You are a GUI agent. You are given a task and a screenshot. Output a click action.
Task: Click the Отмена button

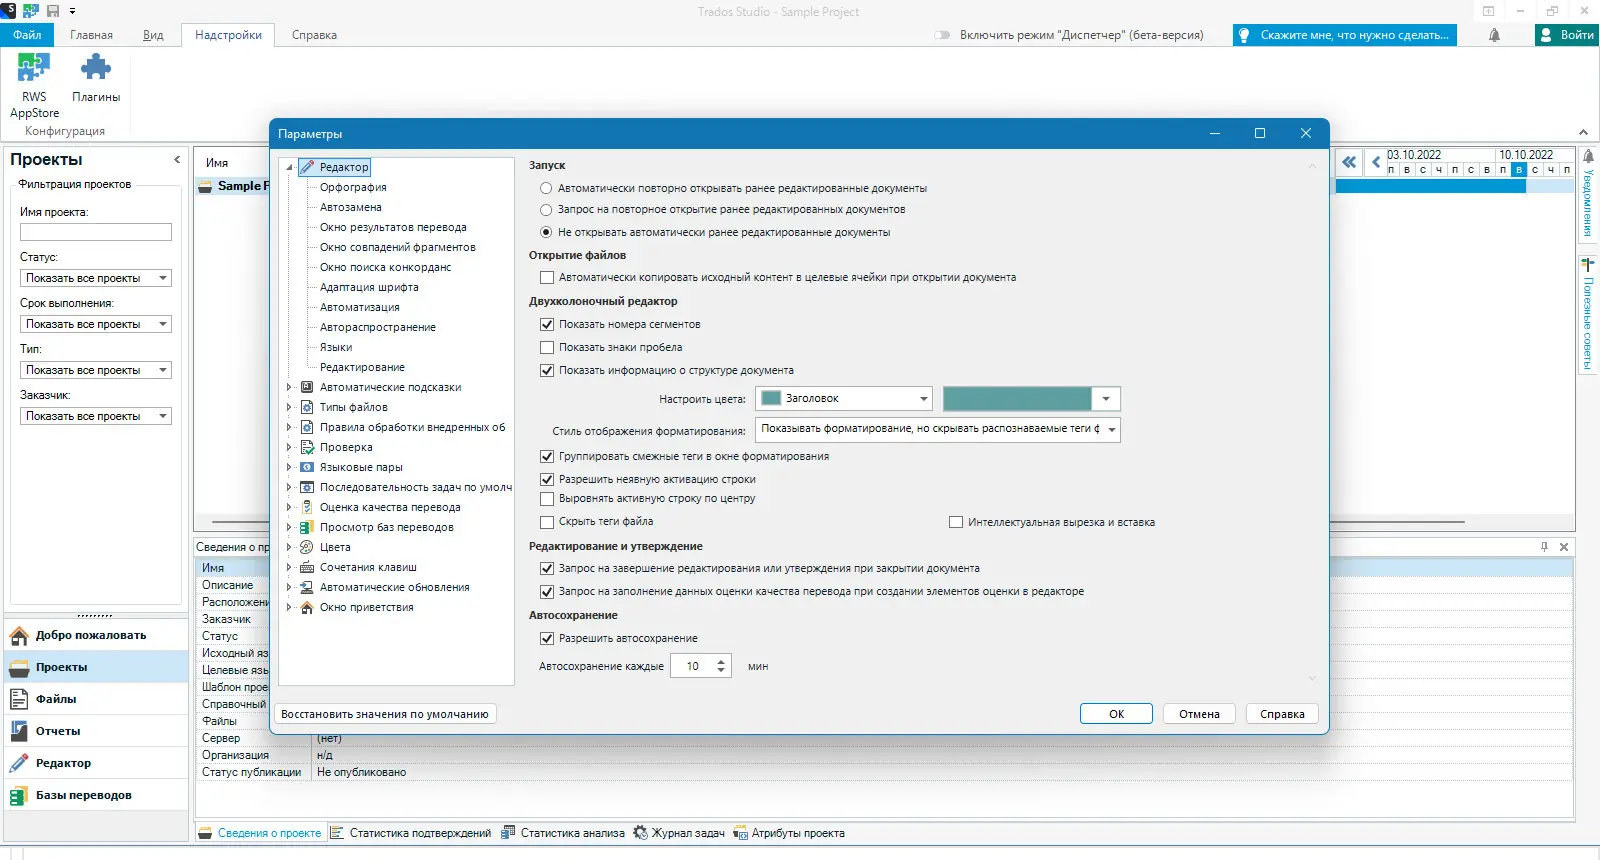click(1199, 714)
